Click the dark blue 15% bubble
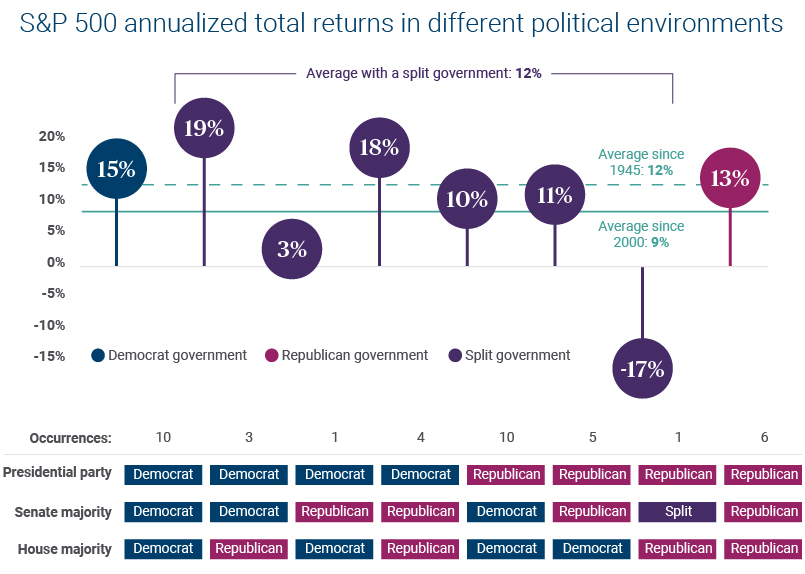The image size is (805, 574). click(117, 169)
